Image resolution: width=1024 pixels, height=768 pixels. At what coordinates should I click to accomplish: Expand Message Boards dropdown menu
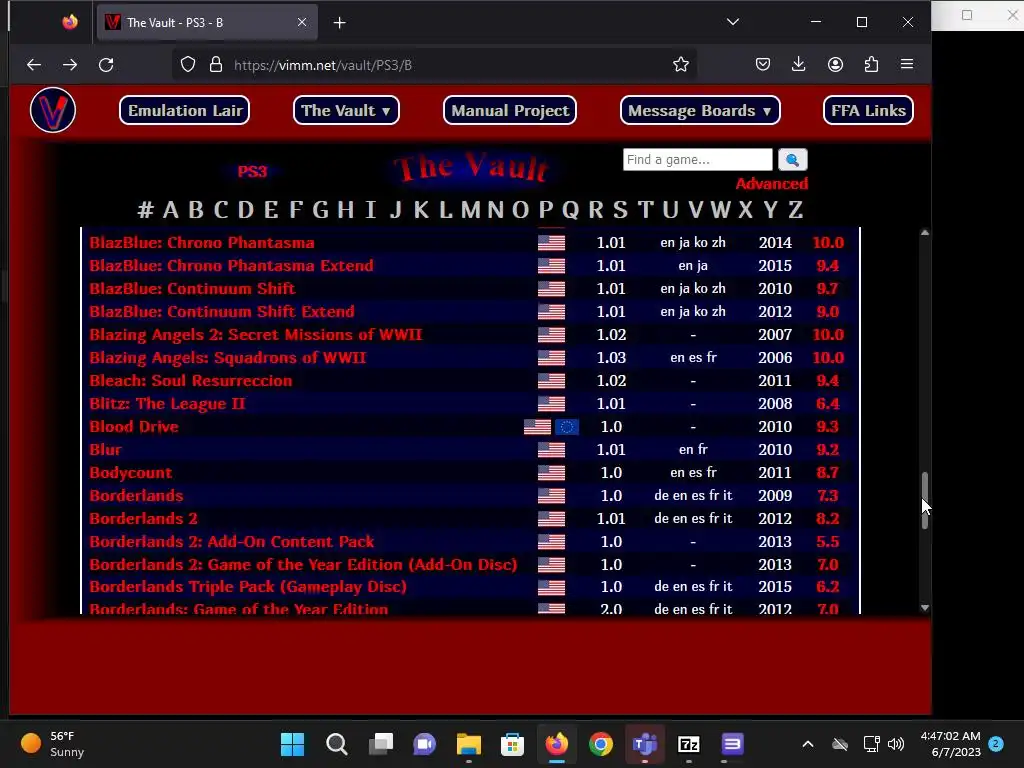[x=700, y=110]
